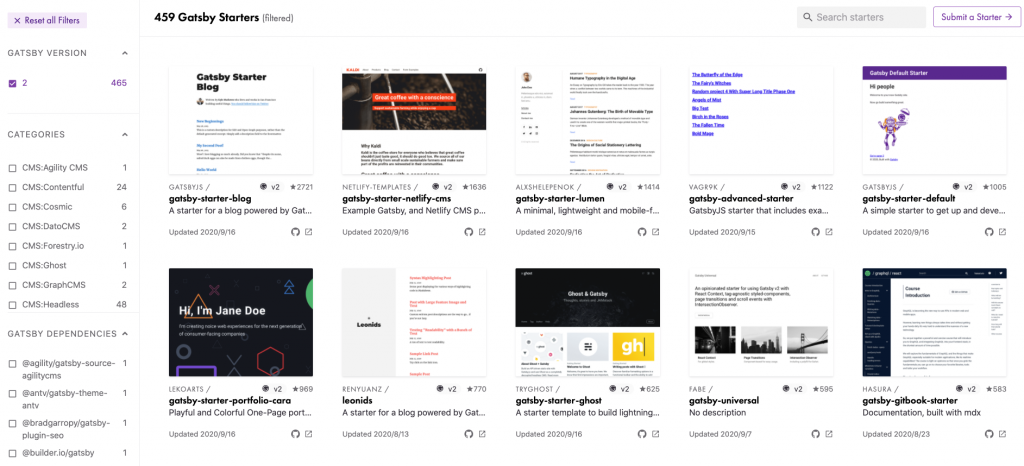The width and height of the screenshot is (1024, 466).
Task: Open external demo link for gatsby-starter-lumen
Action: pyautogui.click(x=656, y=232)
